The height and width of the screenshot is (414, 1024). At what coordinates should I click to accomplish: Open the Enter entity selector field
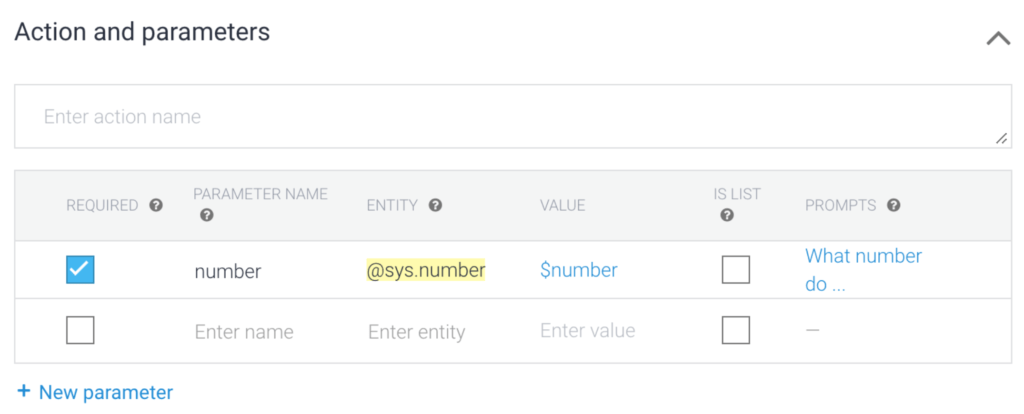click(x=416, y=332)
